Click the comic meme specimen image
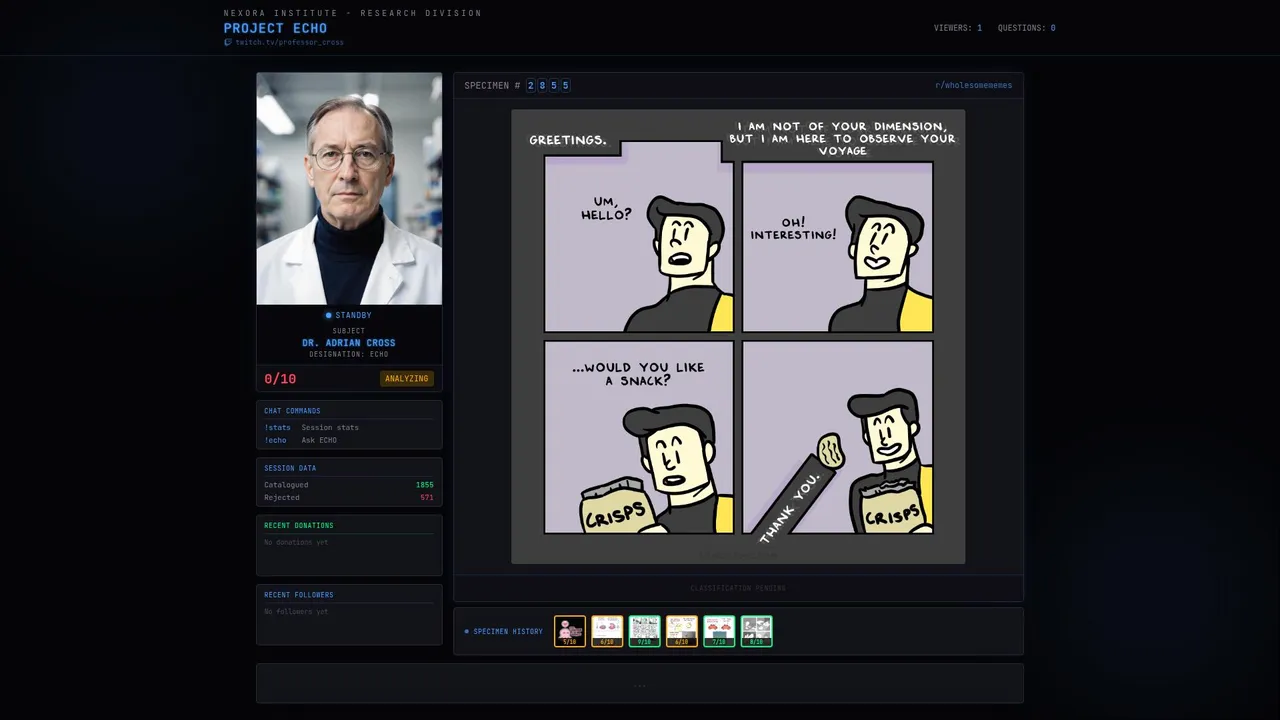The height and width of the screenshot is (720, 1280). [738, 337]
